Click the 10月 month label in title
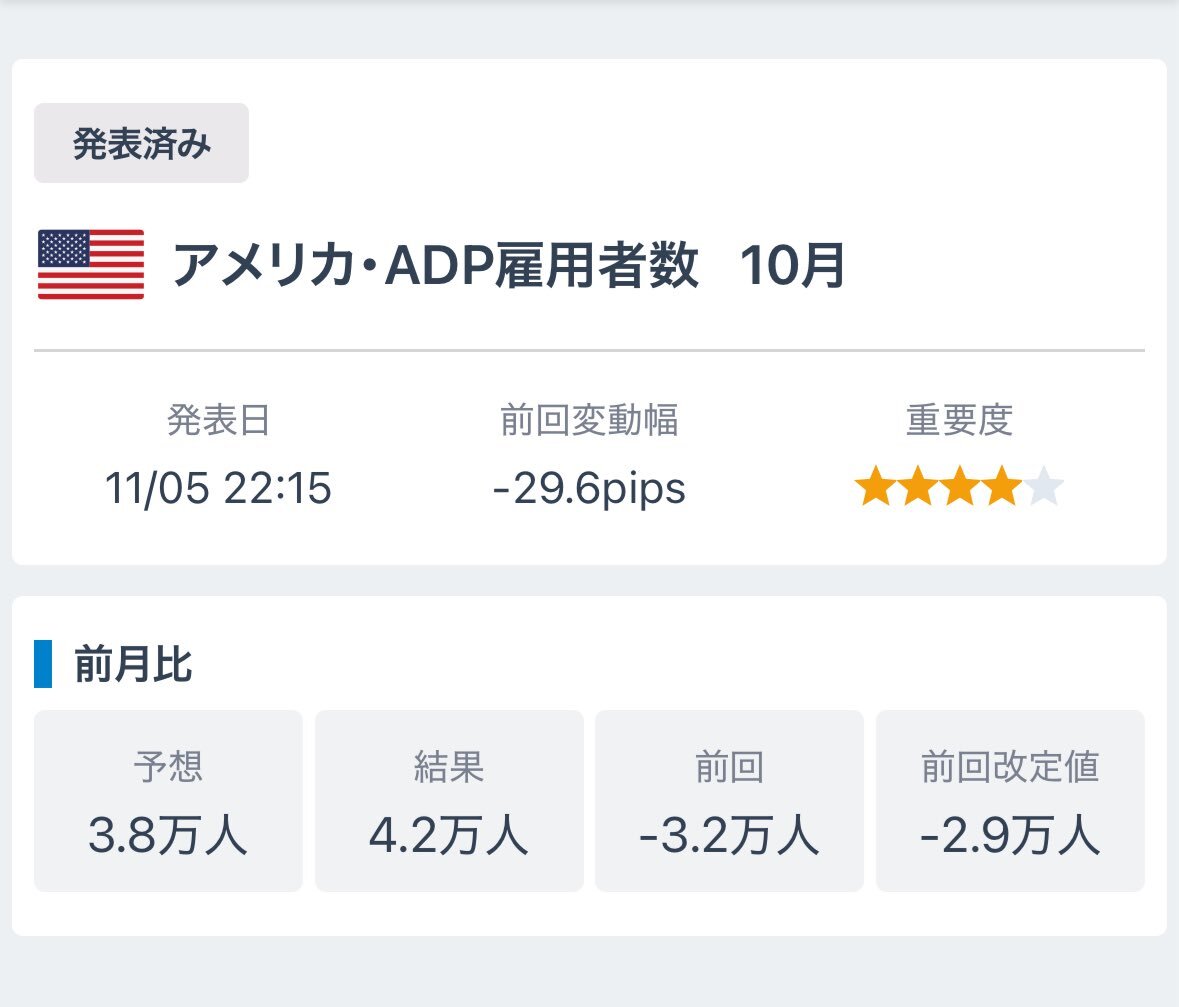1179x1007 pixels. 793,266
